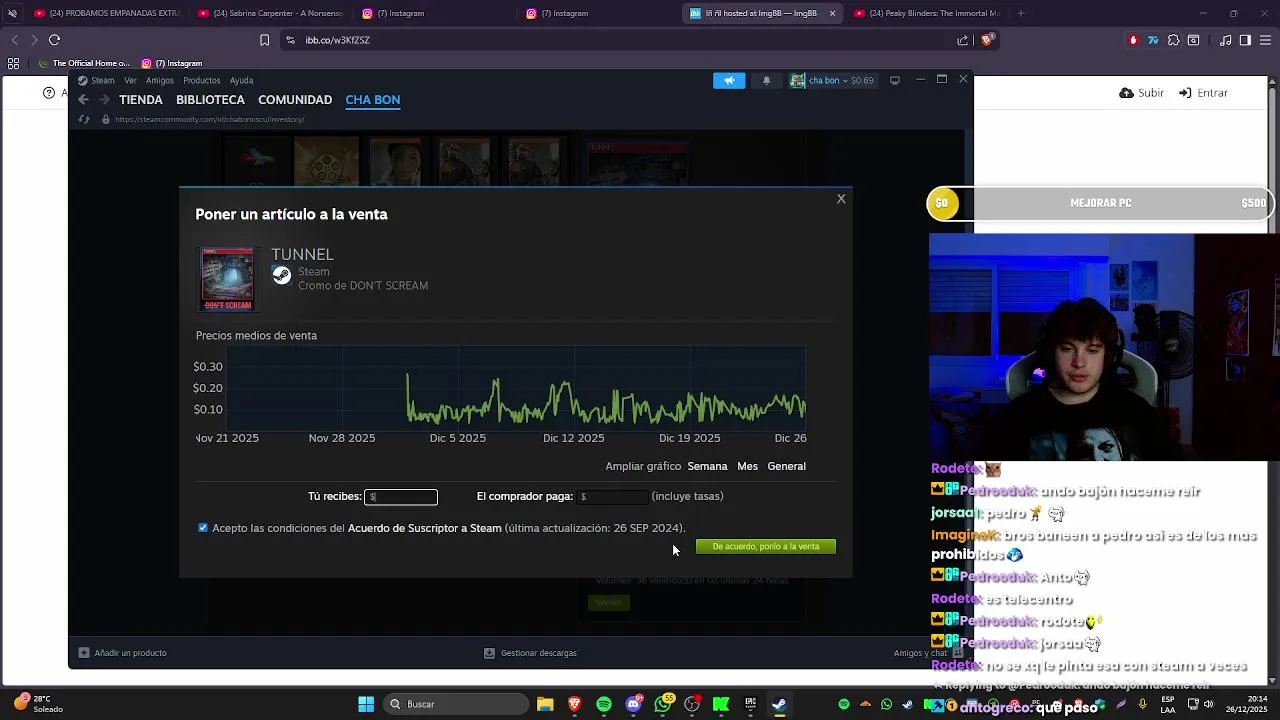Open the weather widget showing 28°C
Image resolution: width=1280 pixels, height=720 pixels.
click(38, 704)
